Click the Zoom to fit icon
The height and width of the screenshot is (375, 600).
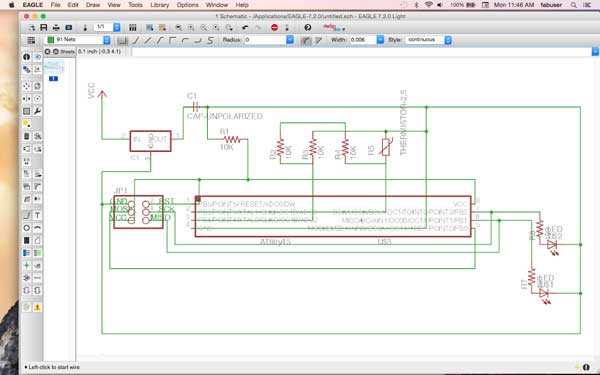pos(179,28)
